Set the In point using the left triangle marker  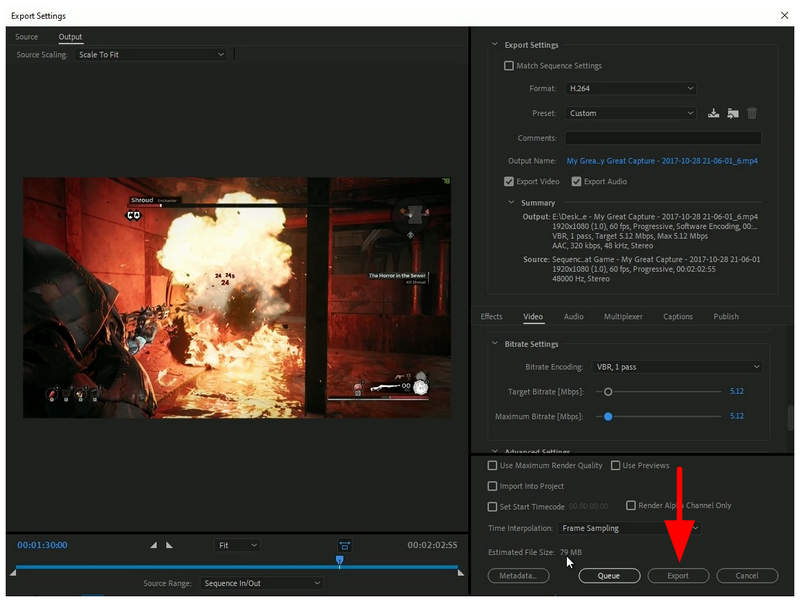(153, 546)
